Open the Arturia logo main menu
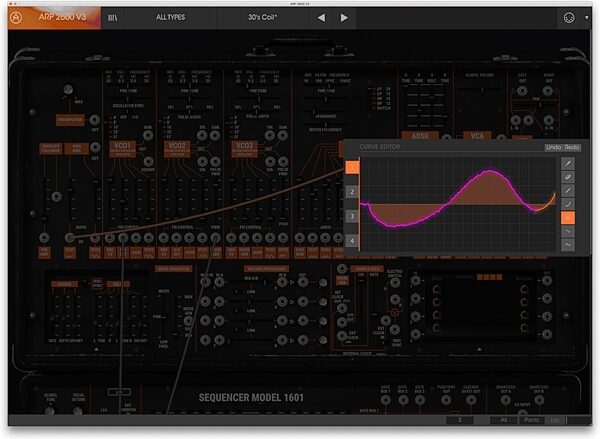The image size is (600, 439). click(x=16, y=18)
